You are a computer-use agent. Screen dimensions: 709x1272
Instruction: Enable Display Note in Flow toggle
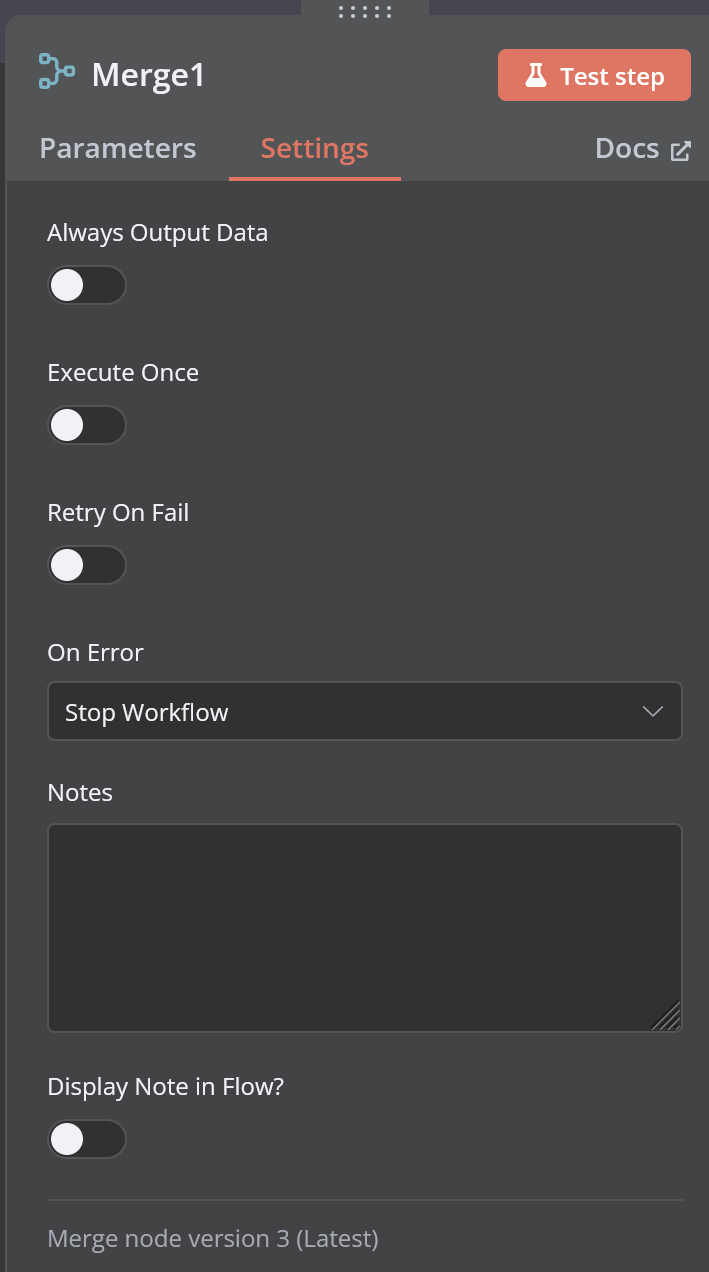87,1139
